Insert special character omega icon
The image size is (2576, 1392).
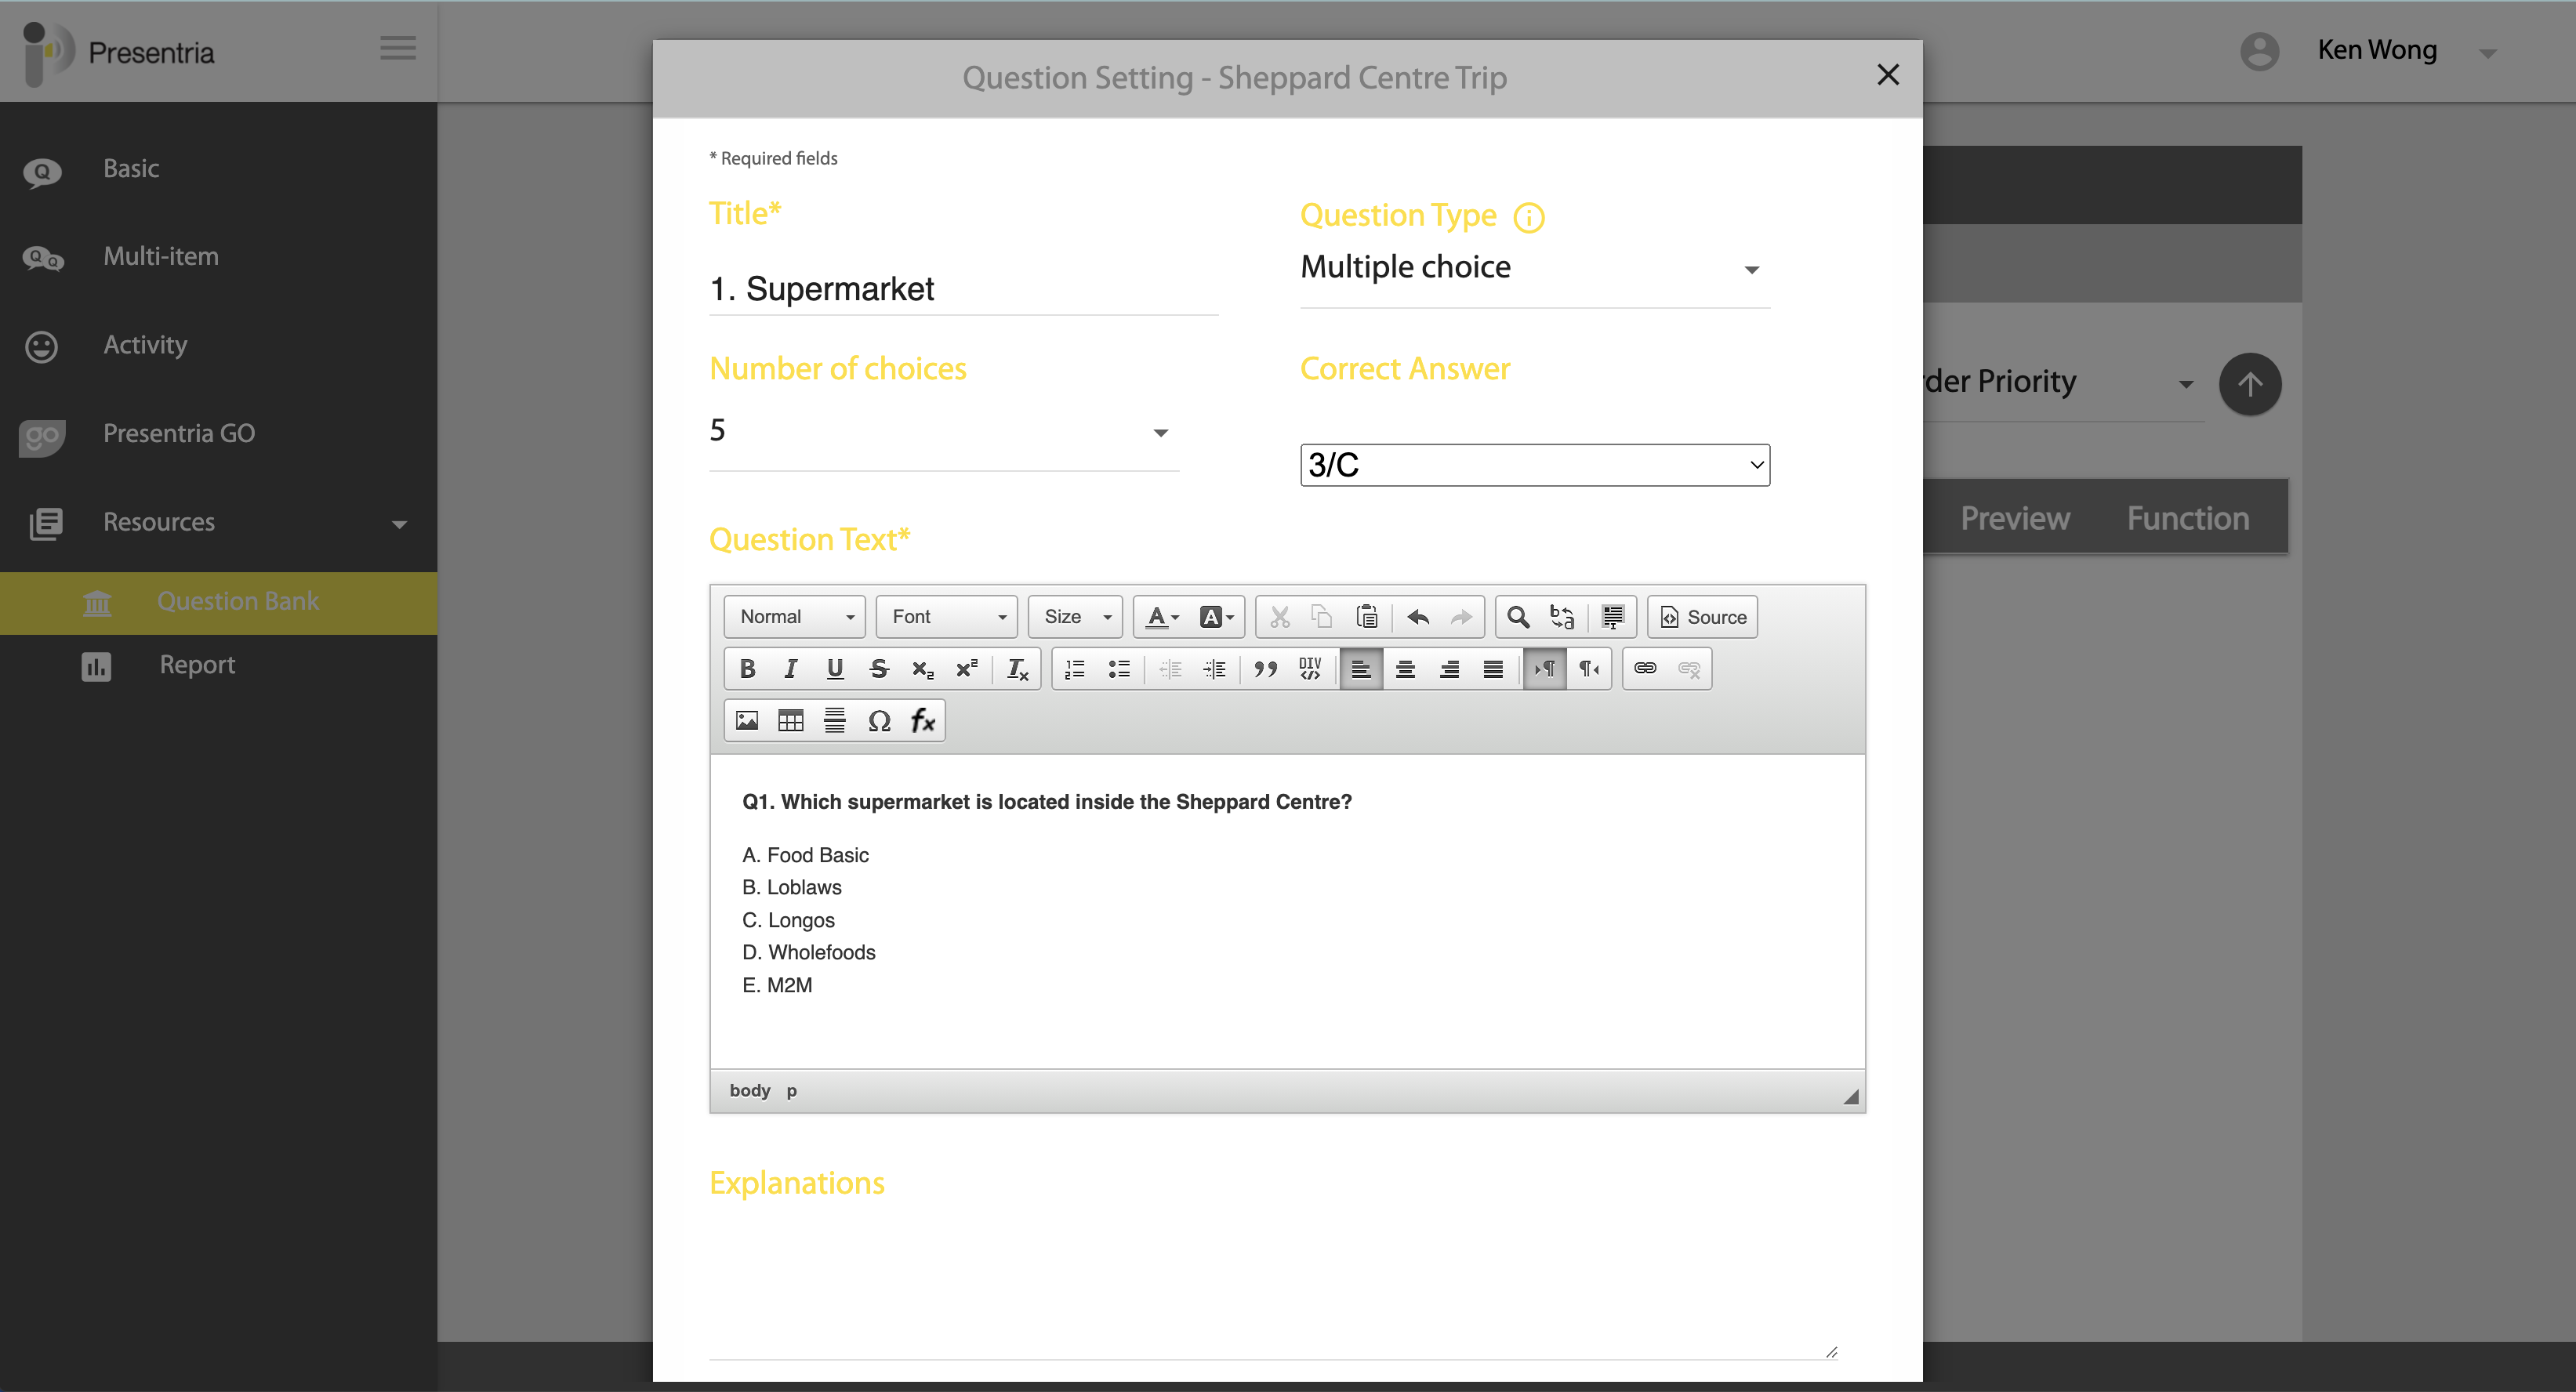click(879, 721)
